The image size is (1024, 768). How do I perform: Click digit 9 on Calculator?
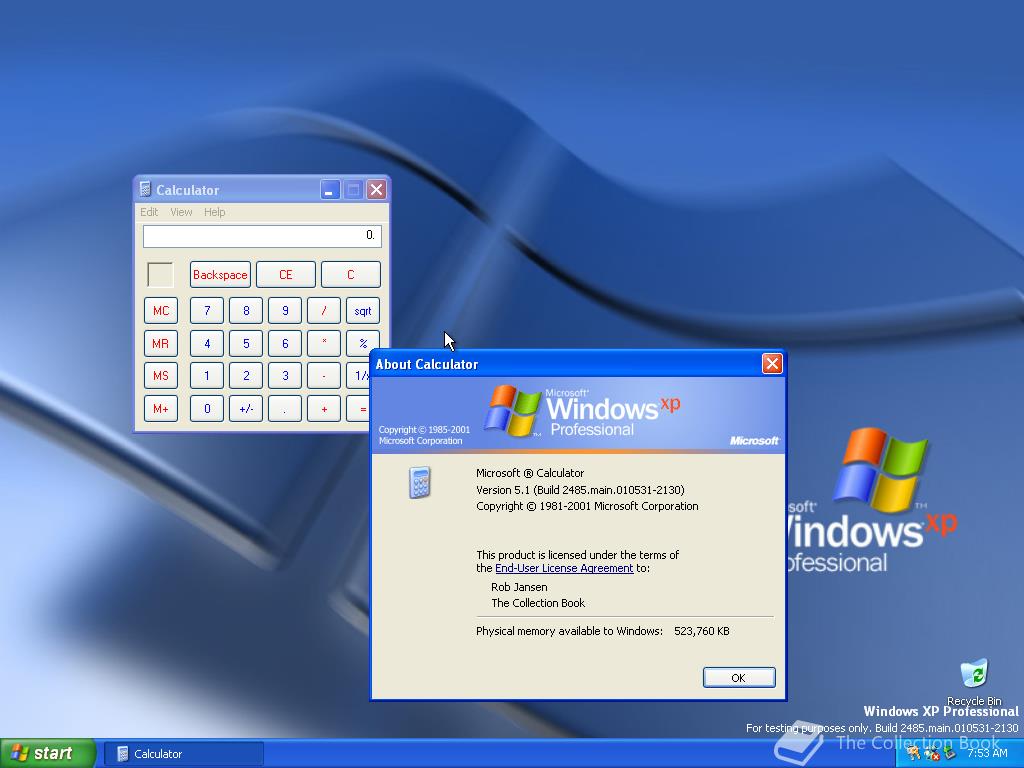click(x=285, y=311)
